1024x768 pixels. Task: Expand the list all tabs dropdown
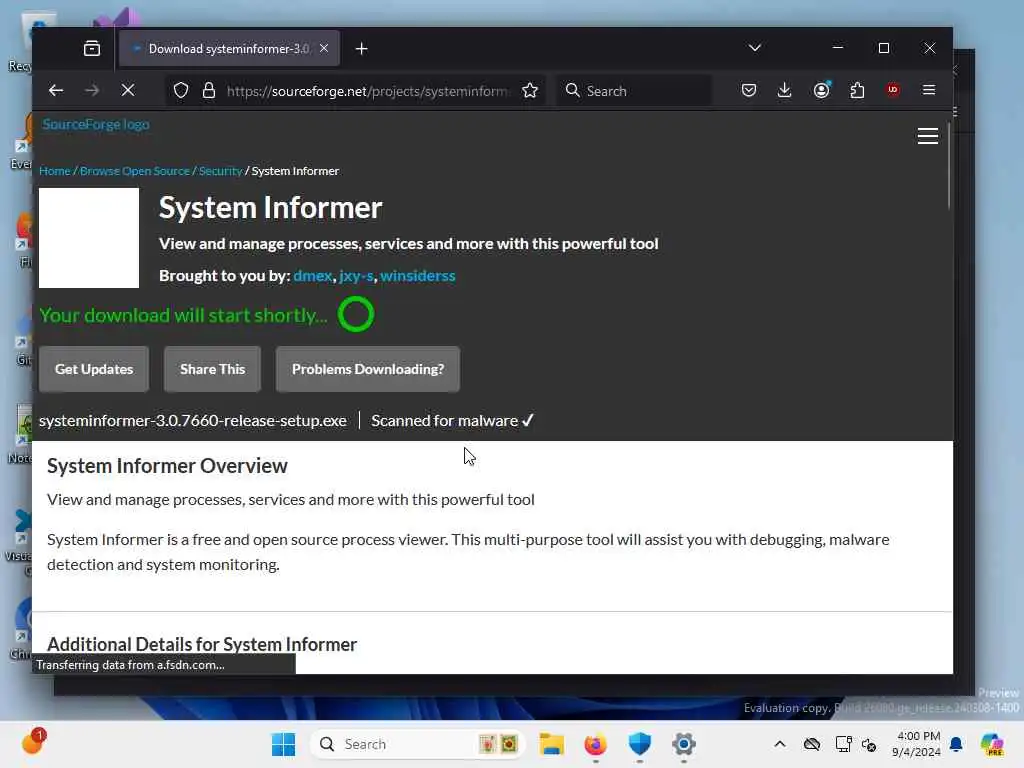(x=755, y=48)
